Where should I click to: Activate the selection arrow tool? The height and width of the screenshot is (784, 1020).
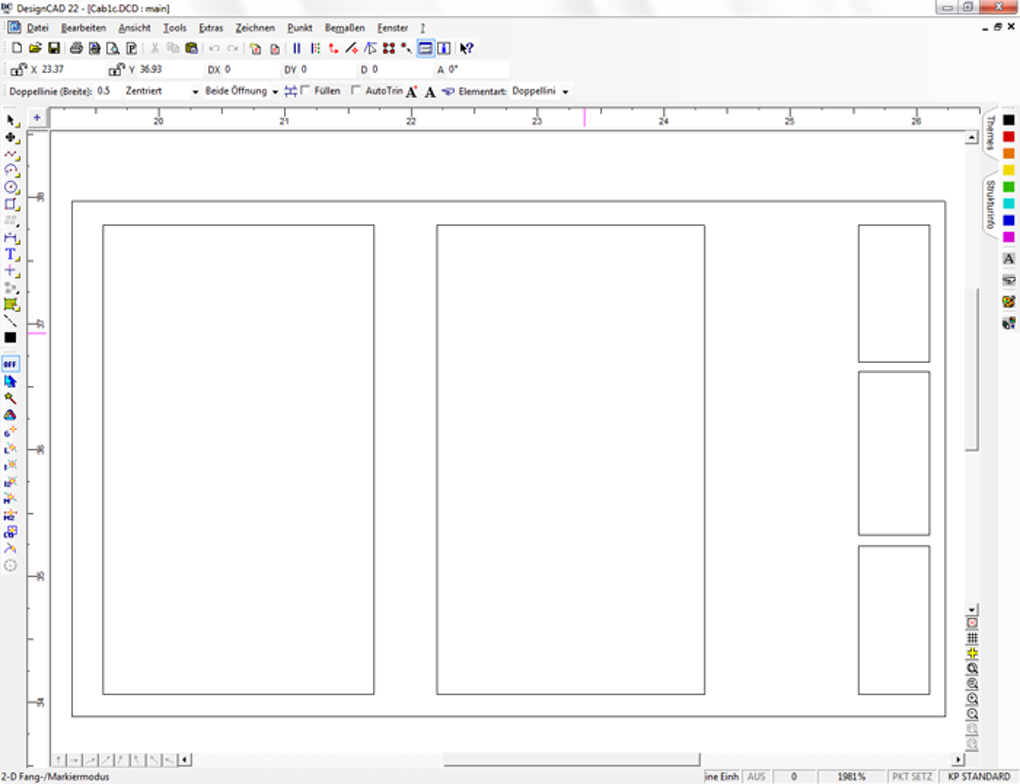coord(10,120)
